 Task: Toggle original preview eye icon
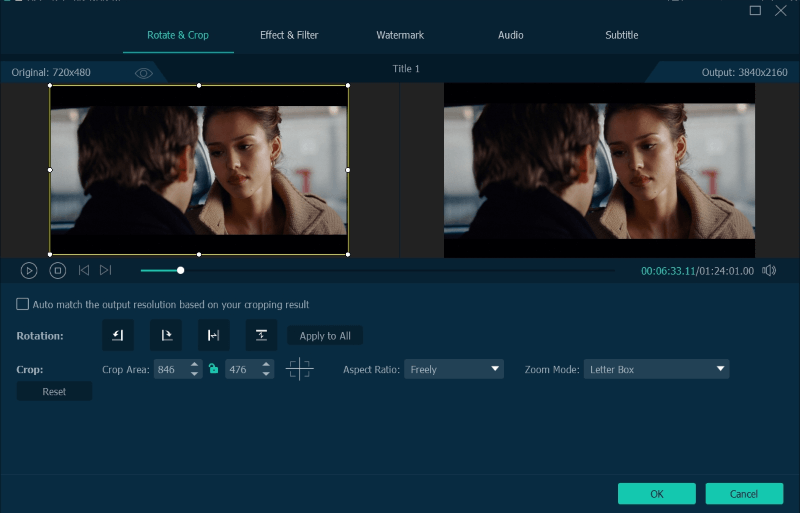pyautogui.click(x=143, y=74)
